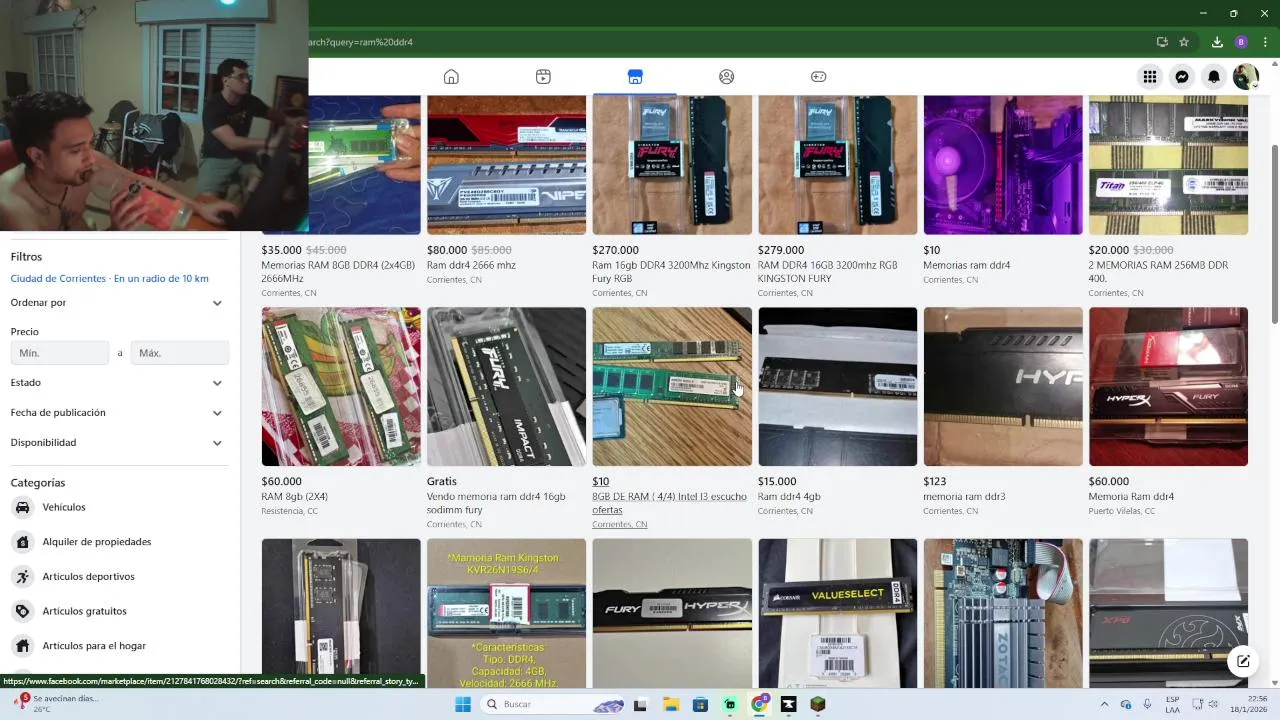Open the XPG memory listing photo
This screenshot has width=1280, height=720.
tap(1168, 613)
